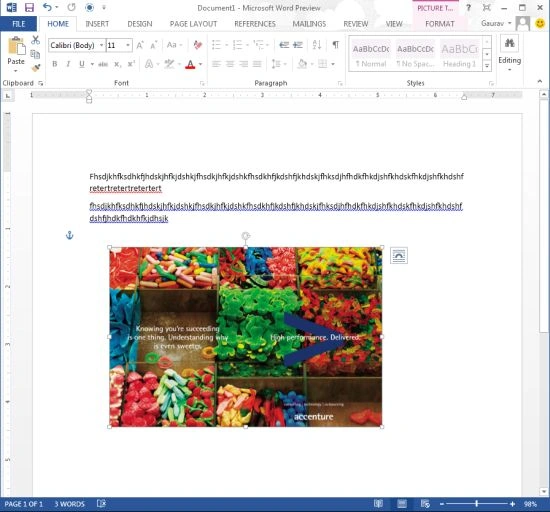Viewport: 550px width, 512px height.
Task: Open the Picture Tools FORMAT tab
Action: (440, 24)
